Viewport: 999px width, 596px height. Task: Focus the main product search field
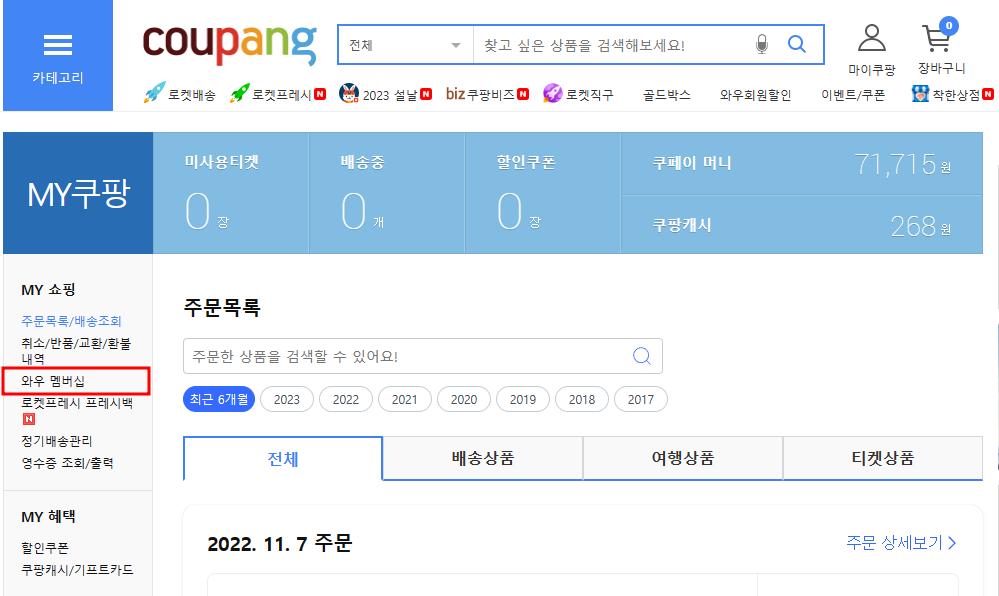(612, 45)
